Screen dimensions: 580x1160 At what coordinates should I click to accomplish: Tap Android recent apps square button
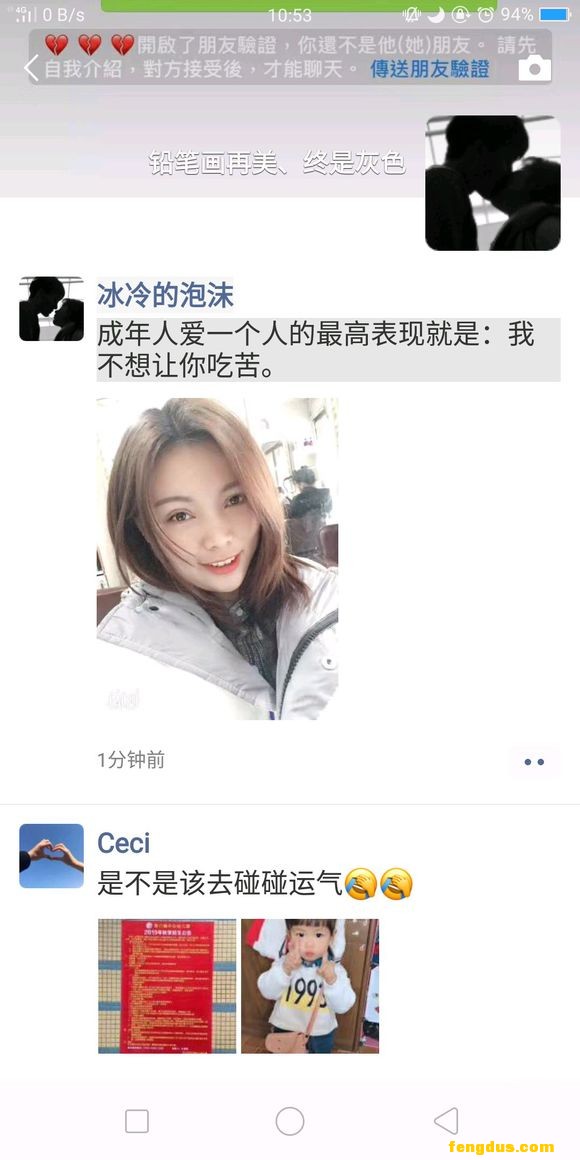[137, 1121]
